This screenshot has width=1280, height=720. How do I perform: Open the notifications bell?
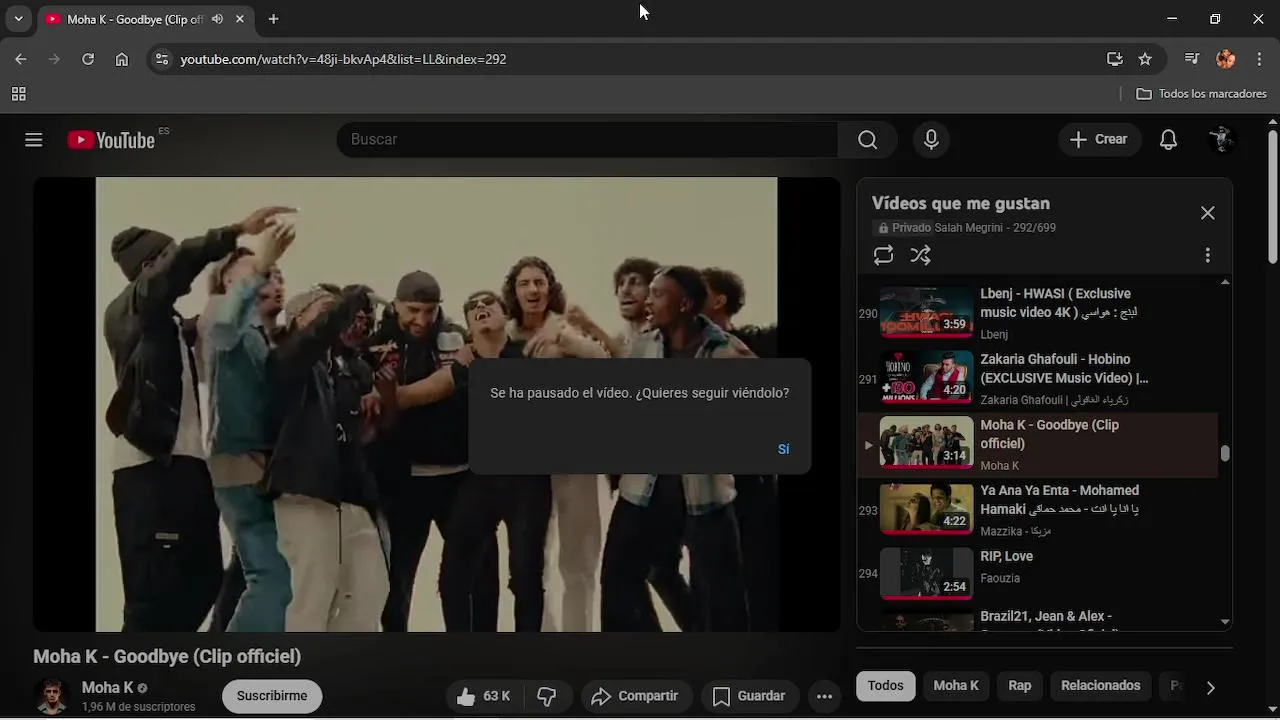[x=1168, y=140]
